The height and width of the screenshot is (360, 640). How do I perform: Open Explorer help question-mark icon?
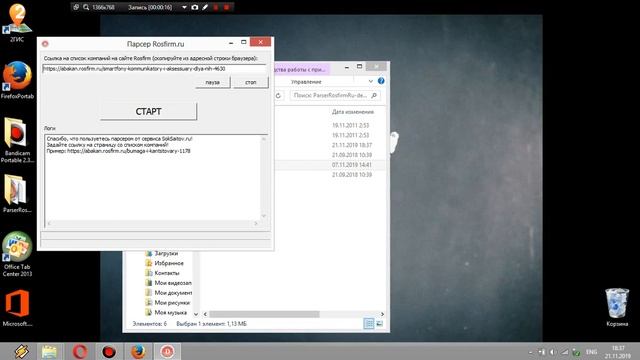381,81
